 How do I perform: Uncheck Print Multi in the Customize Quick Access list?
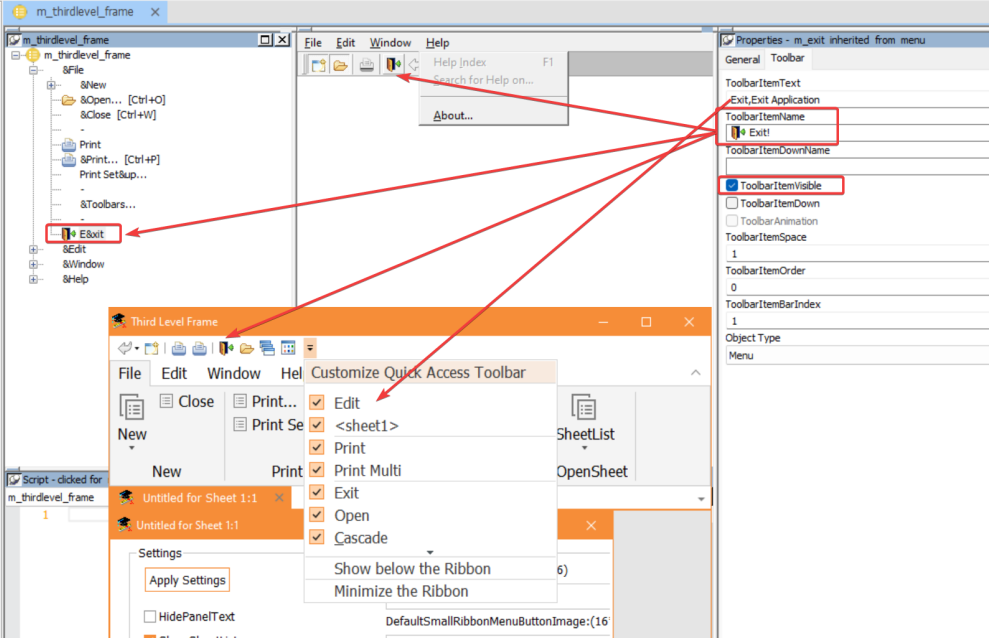click(317, 470)
